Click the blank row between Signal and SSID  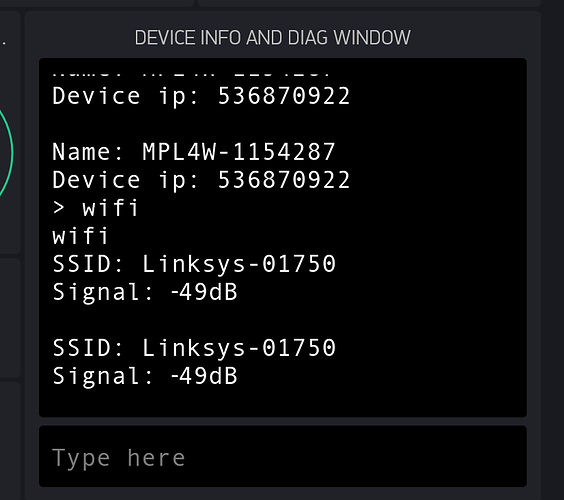click(283, 320)
